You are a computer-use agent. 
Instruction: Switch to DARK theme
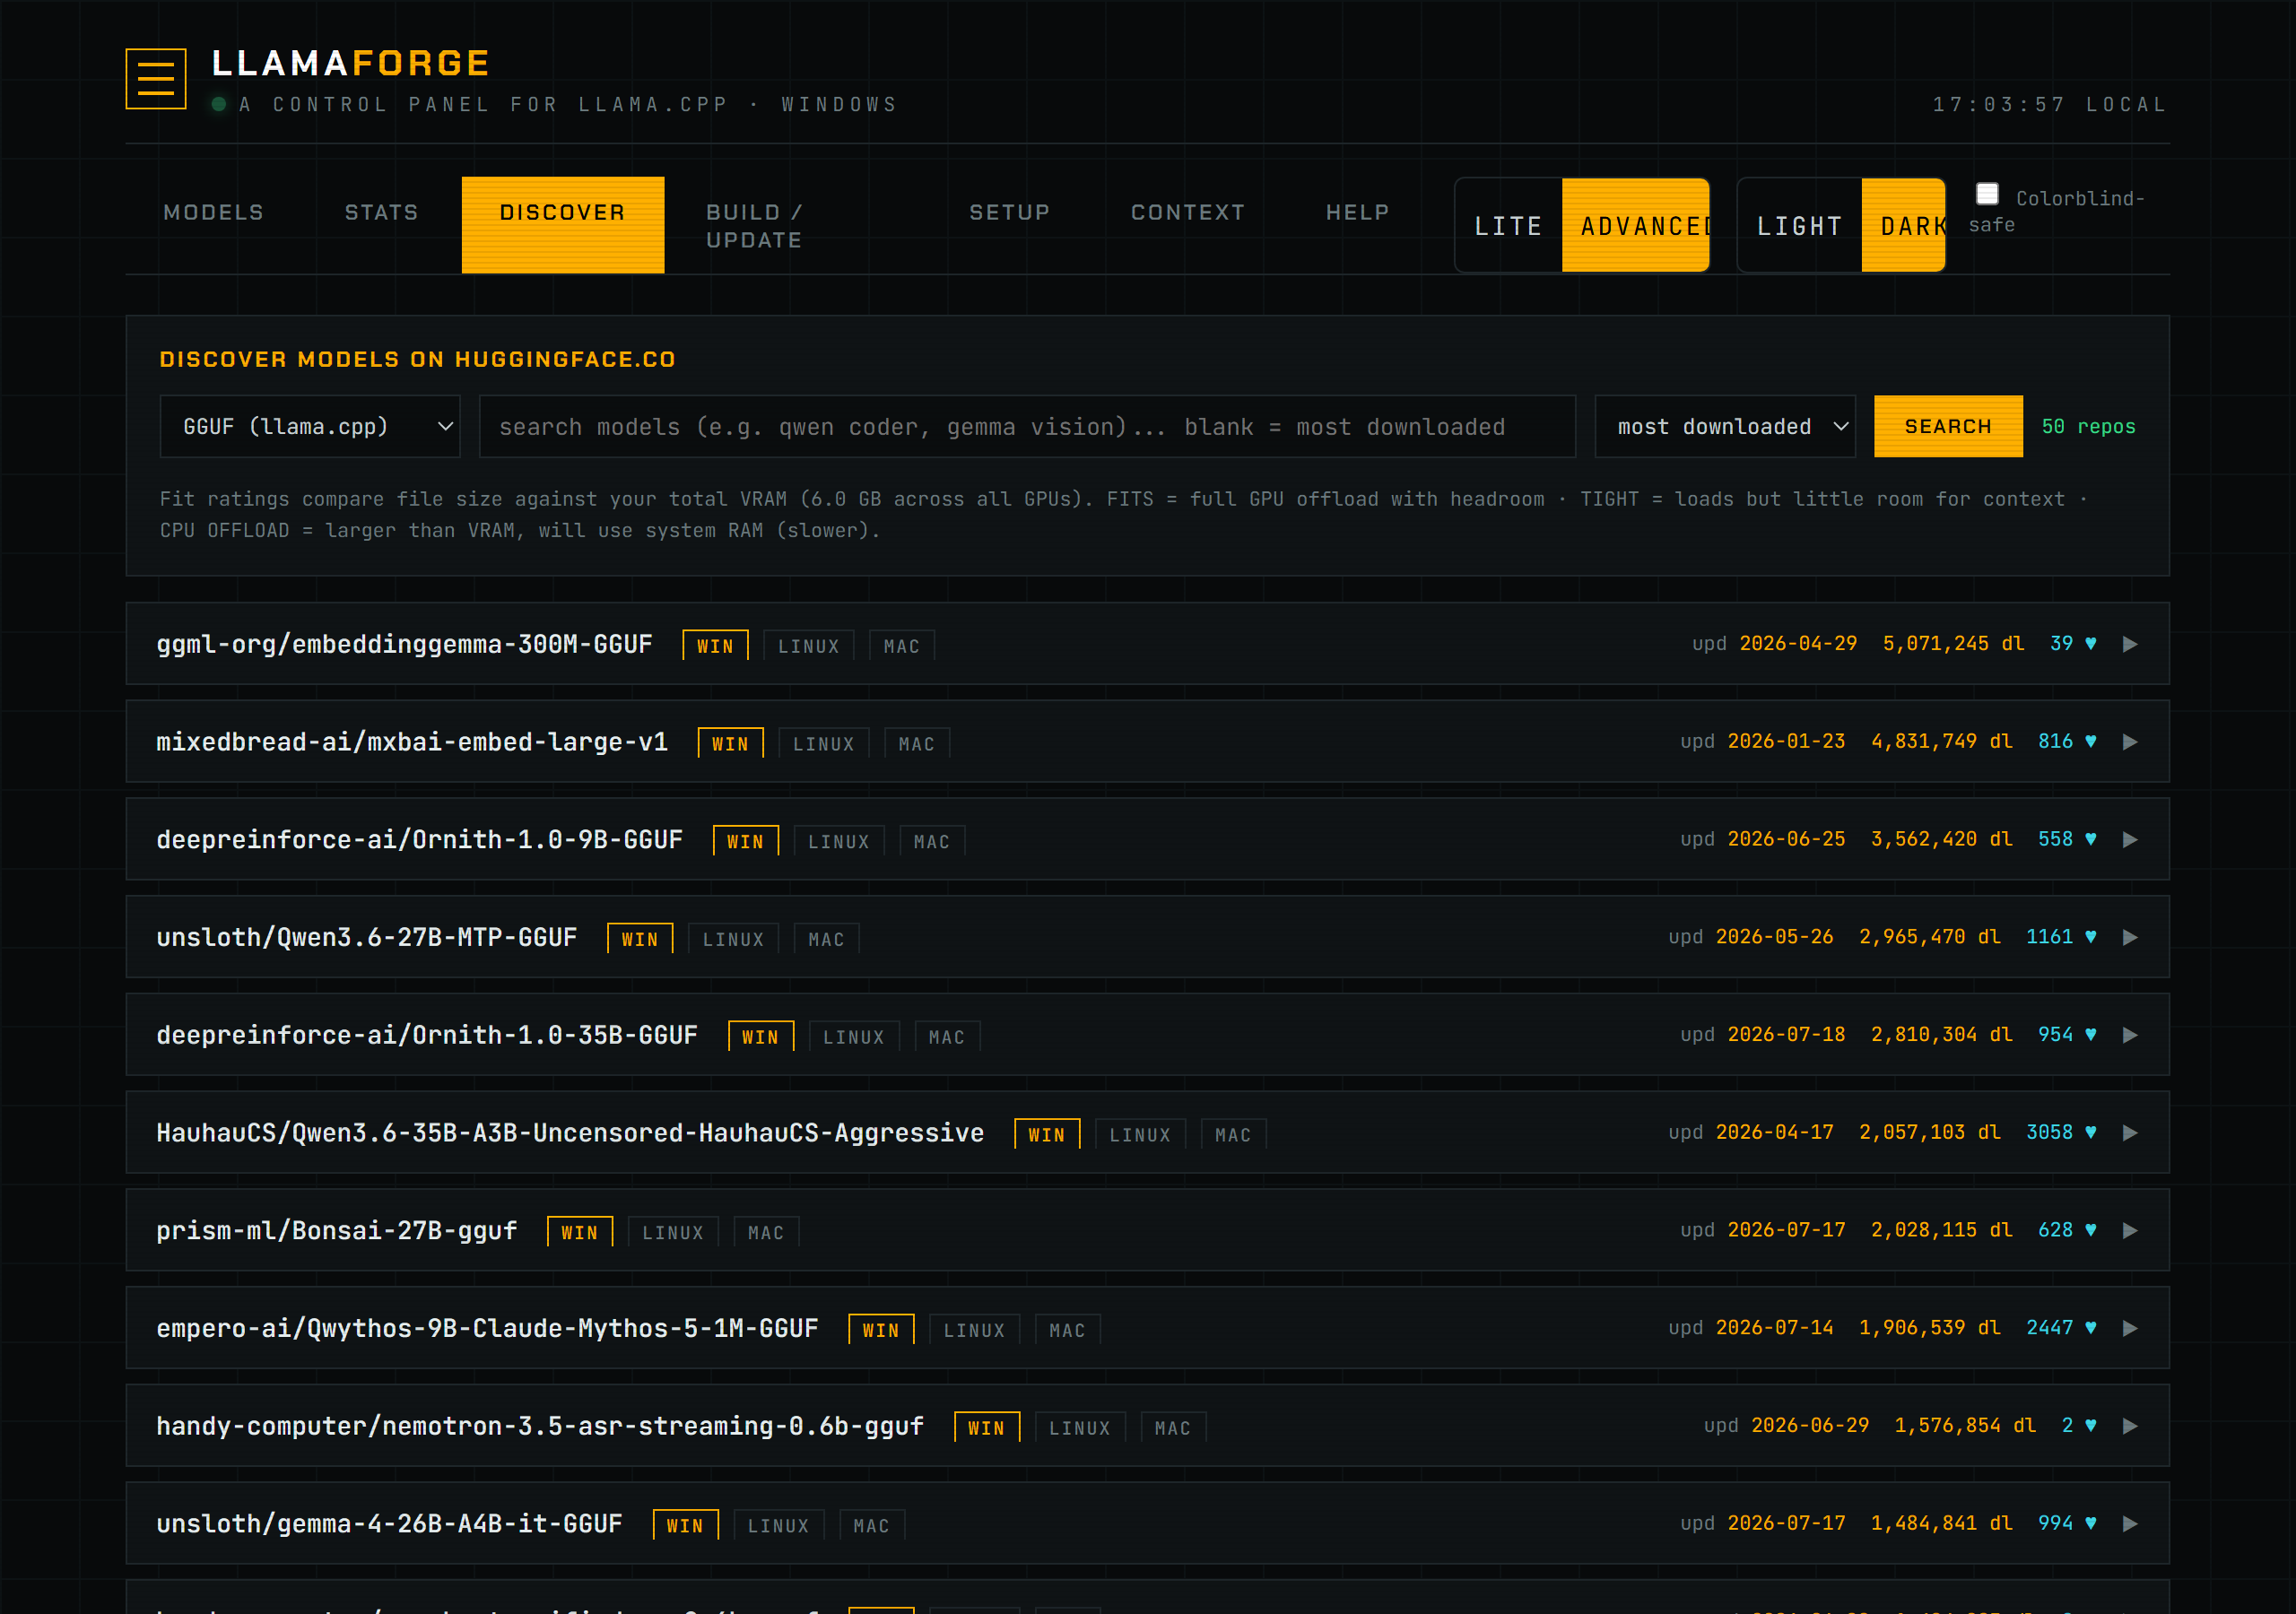(1903, 226)
